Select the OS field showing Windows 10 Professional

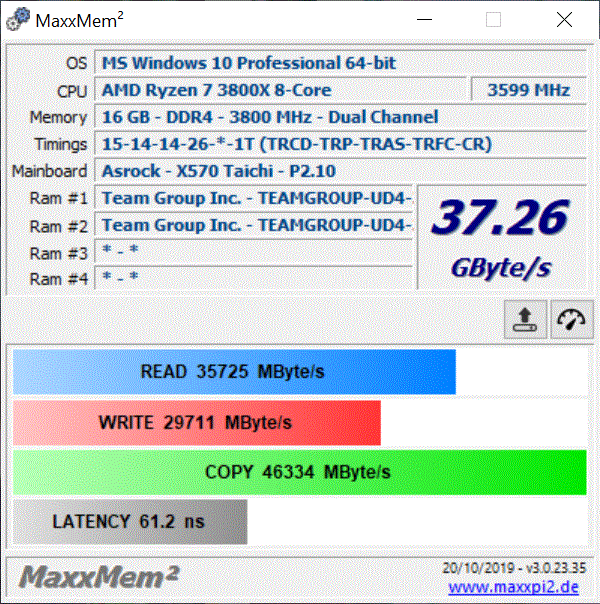[x=340, y=62]
